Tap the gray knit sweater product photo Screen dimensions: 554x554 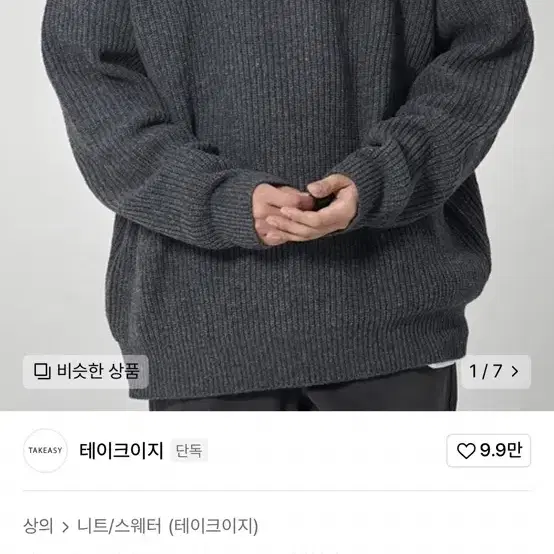coord(277,205)
